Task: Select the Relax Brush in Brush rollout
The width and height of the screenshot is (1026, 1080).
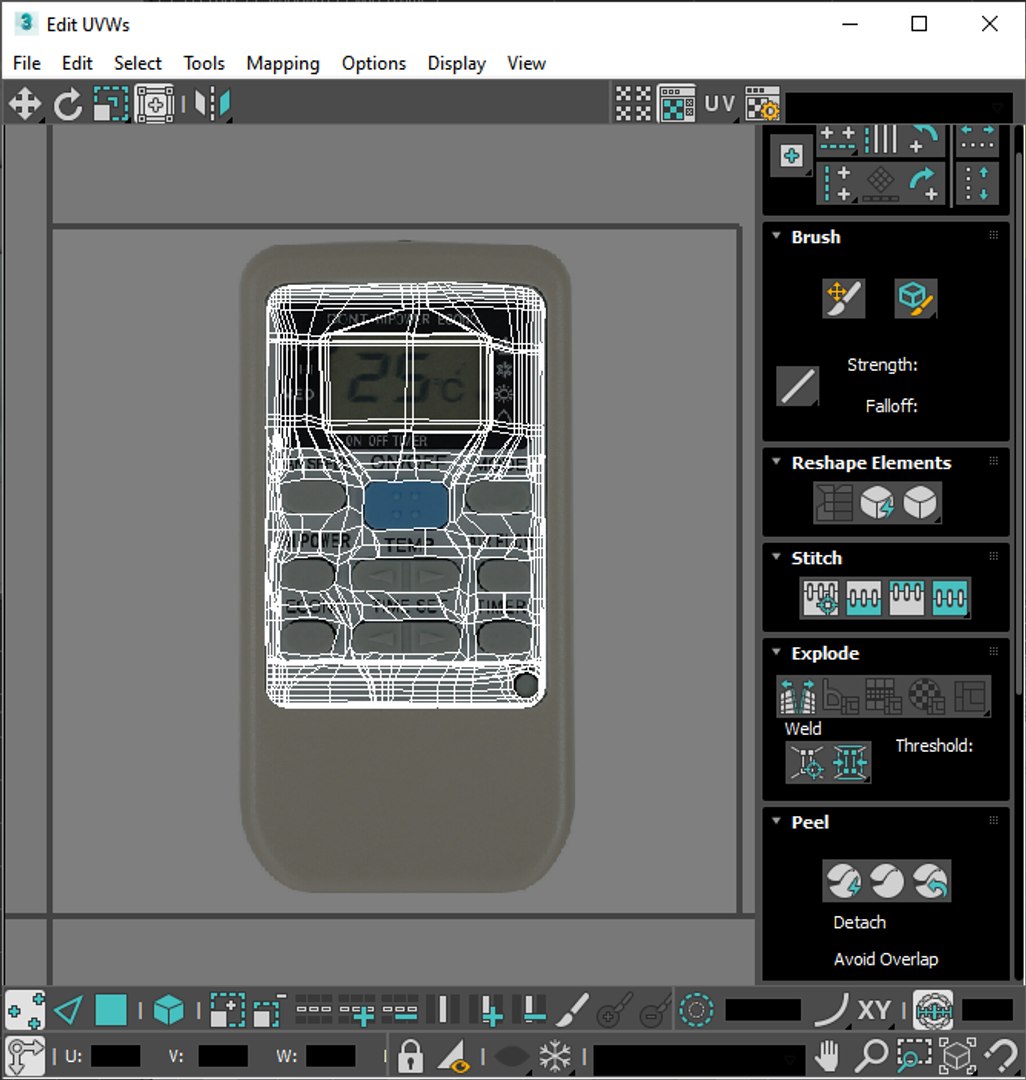Action: [x=915, y=298]
